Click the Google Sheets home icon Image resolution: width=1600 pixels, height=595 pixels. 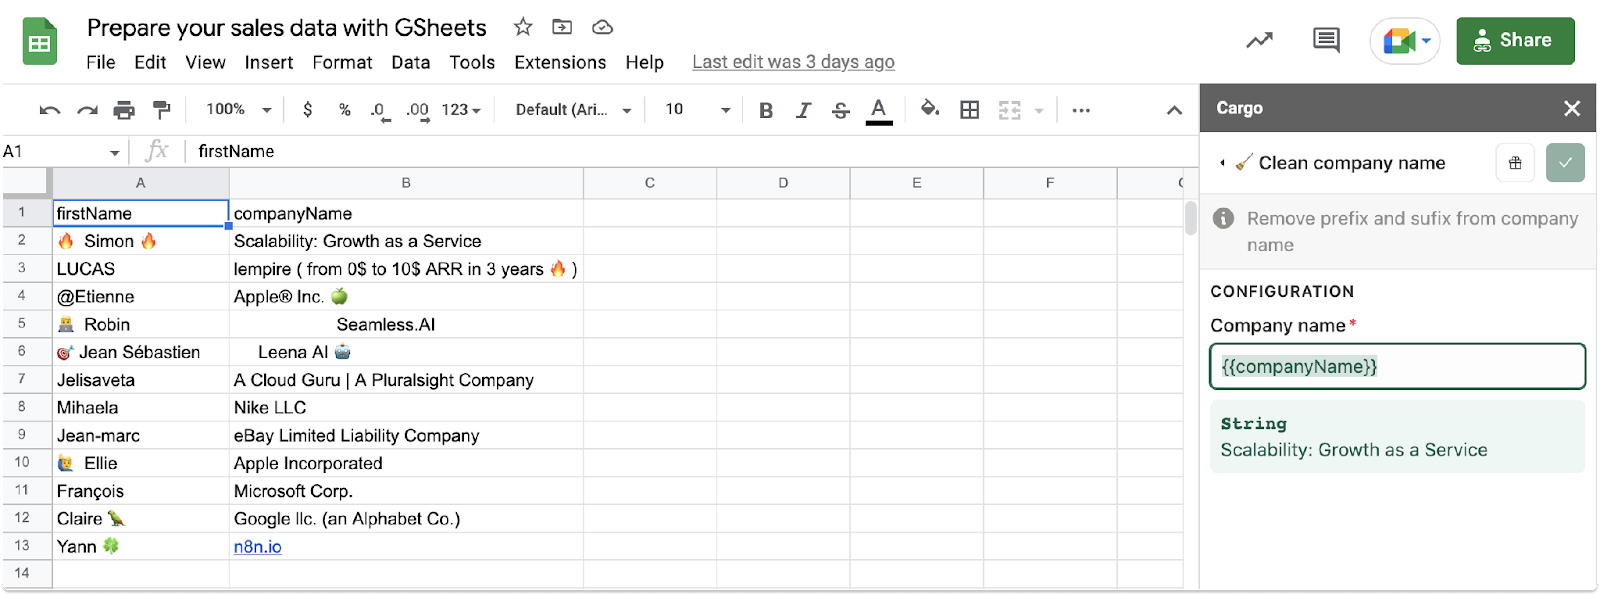(40, 42)
